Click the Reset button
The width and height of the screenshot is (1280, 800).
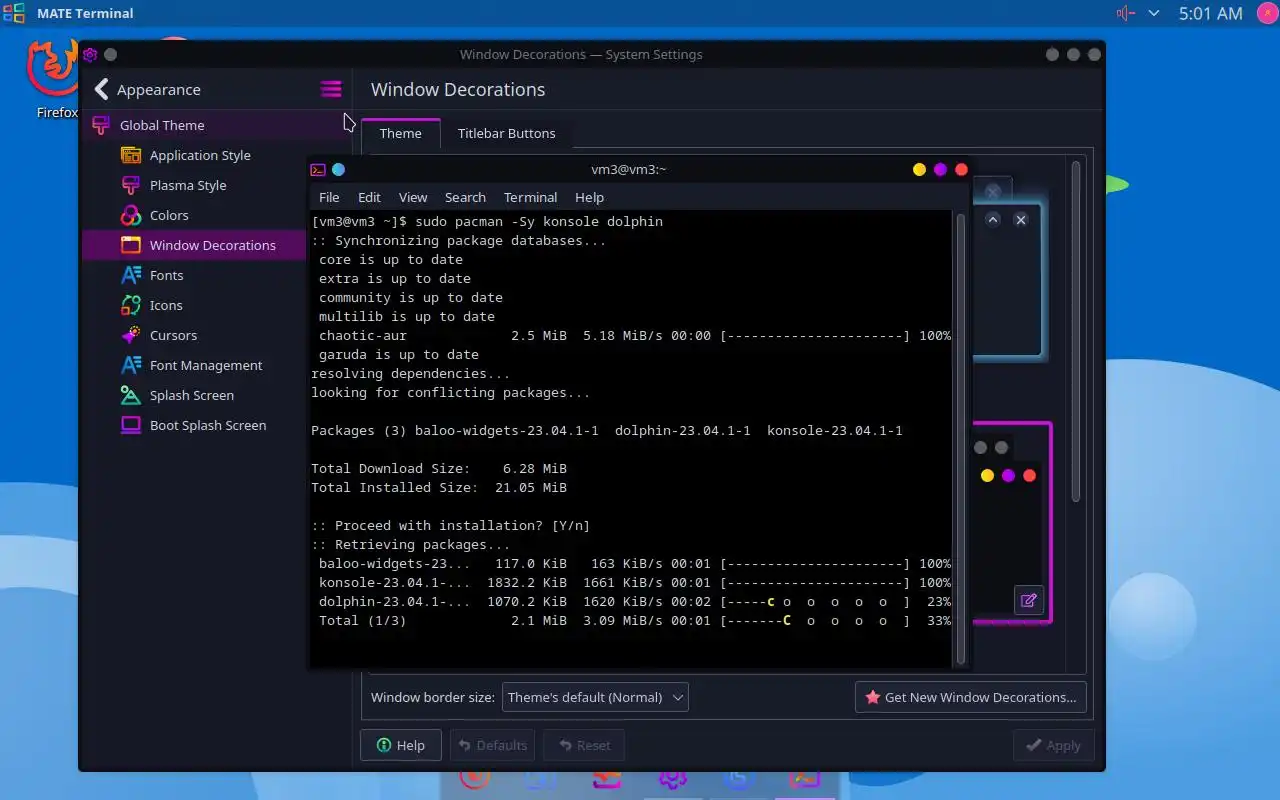point(584,745)
